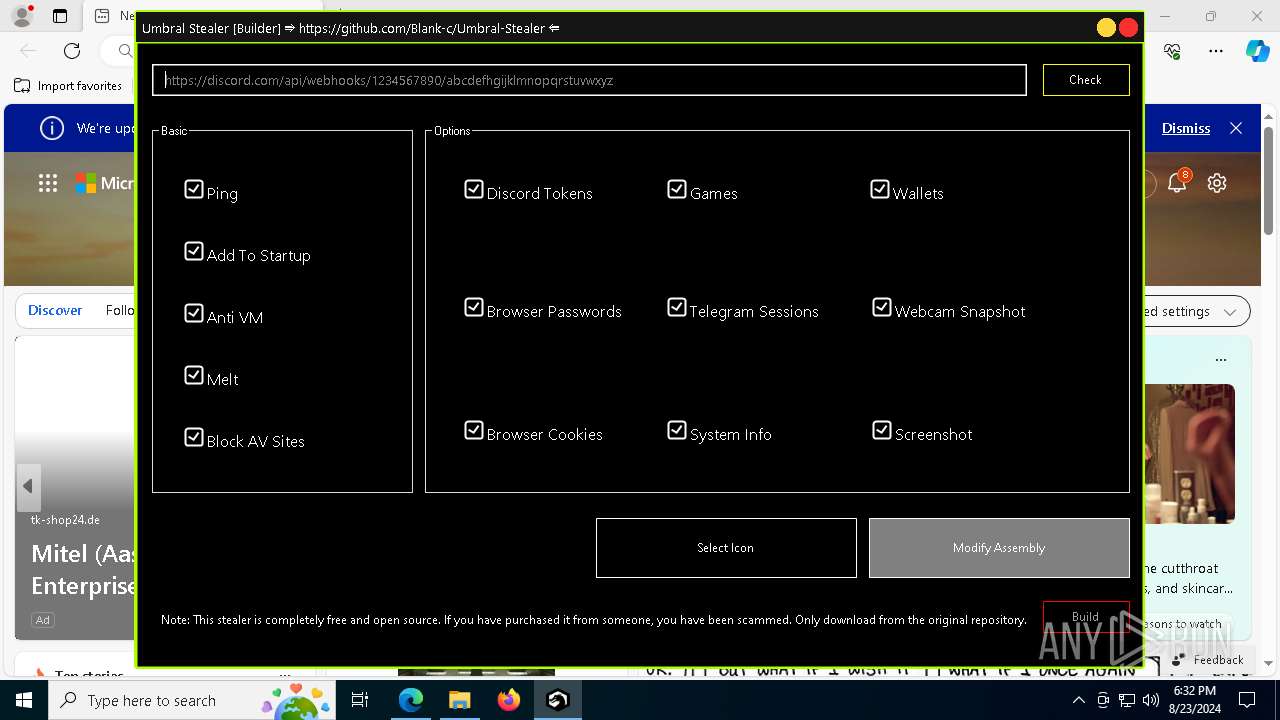Image resolution: width=1280 pixels, height=720 pixels.
Task: Toggle the Screenshot checkbox
Action: [882, 431]
